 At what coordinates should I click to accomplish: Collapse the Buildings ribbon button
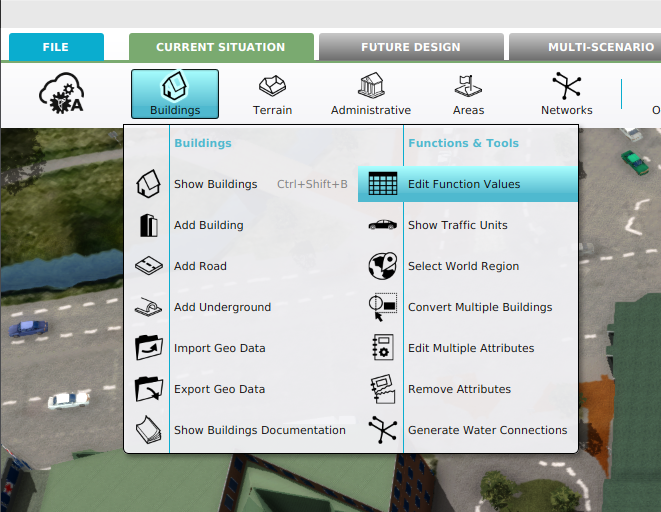point(174,94)
